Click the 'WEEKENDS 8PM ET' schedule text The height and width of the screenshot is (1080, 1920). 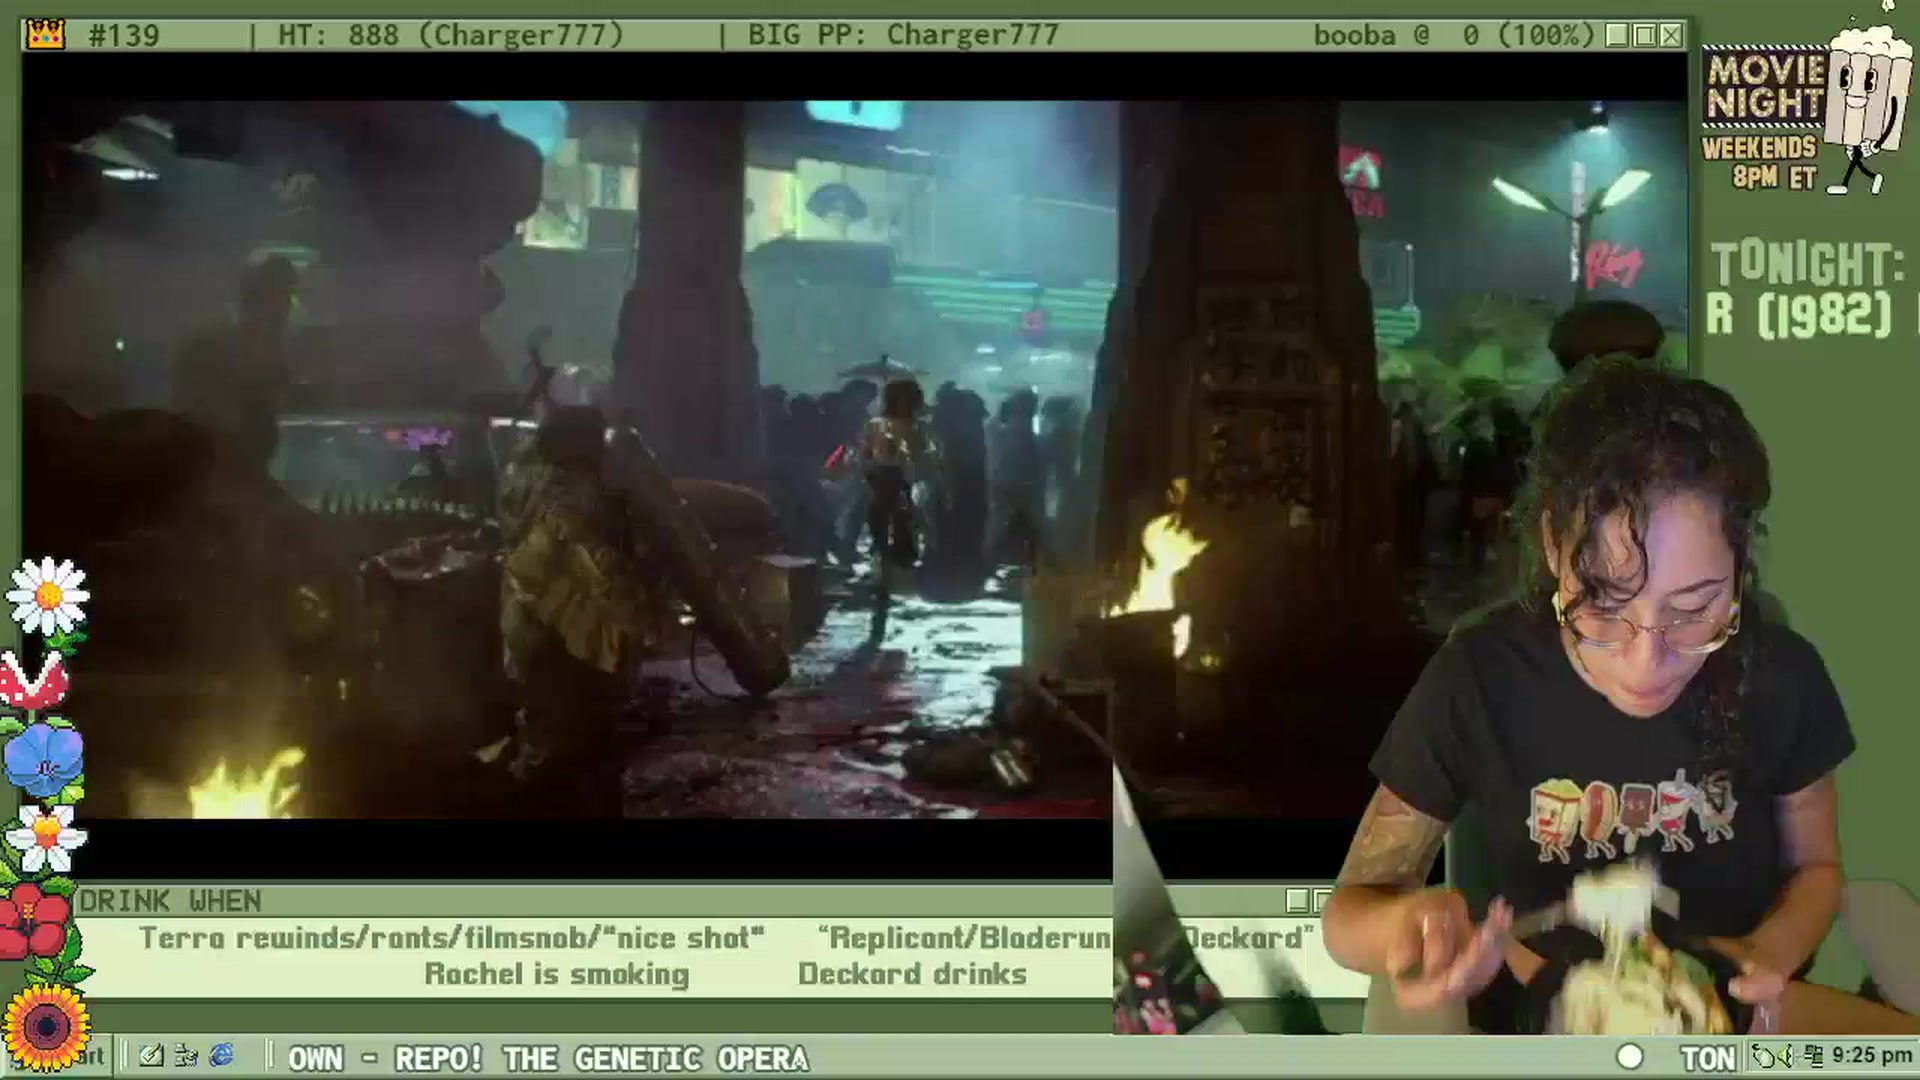1758,163
